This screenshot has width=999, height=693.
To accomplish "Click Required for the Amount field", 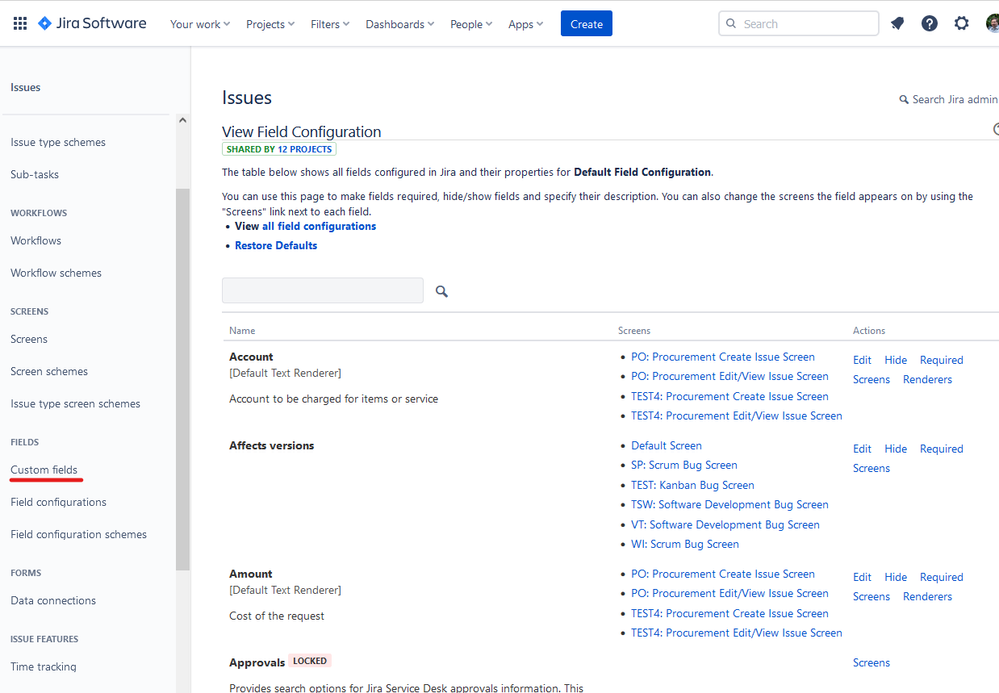I will [941, 577].
